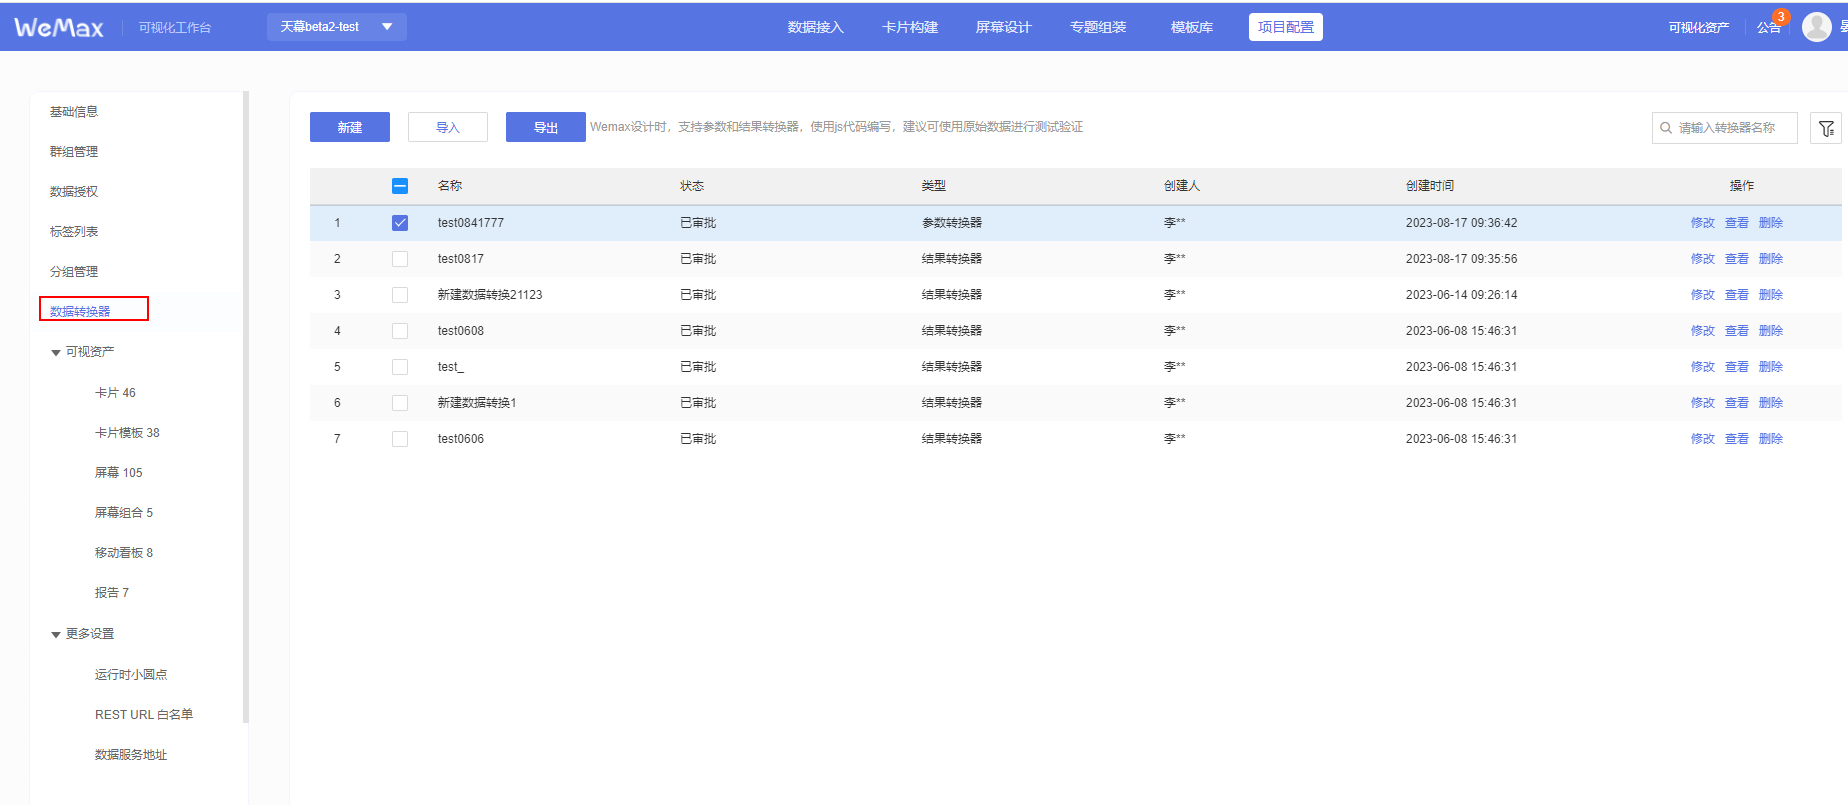Open 屏幕 105 in the sidebar

point(118,473)
